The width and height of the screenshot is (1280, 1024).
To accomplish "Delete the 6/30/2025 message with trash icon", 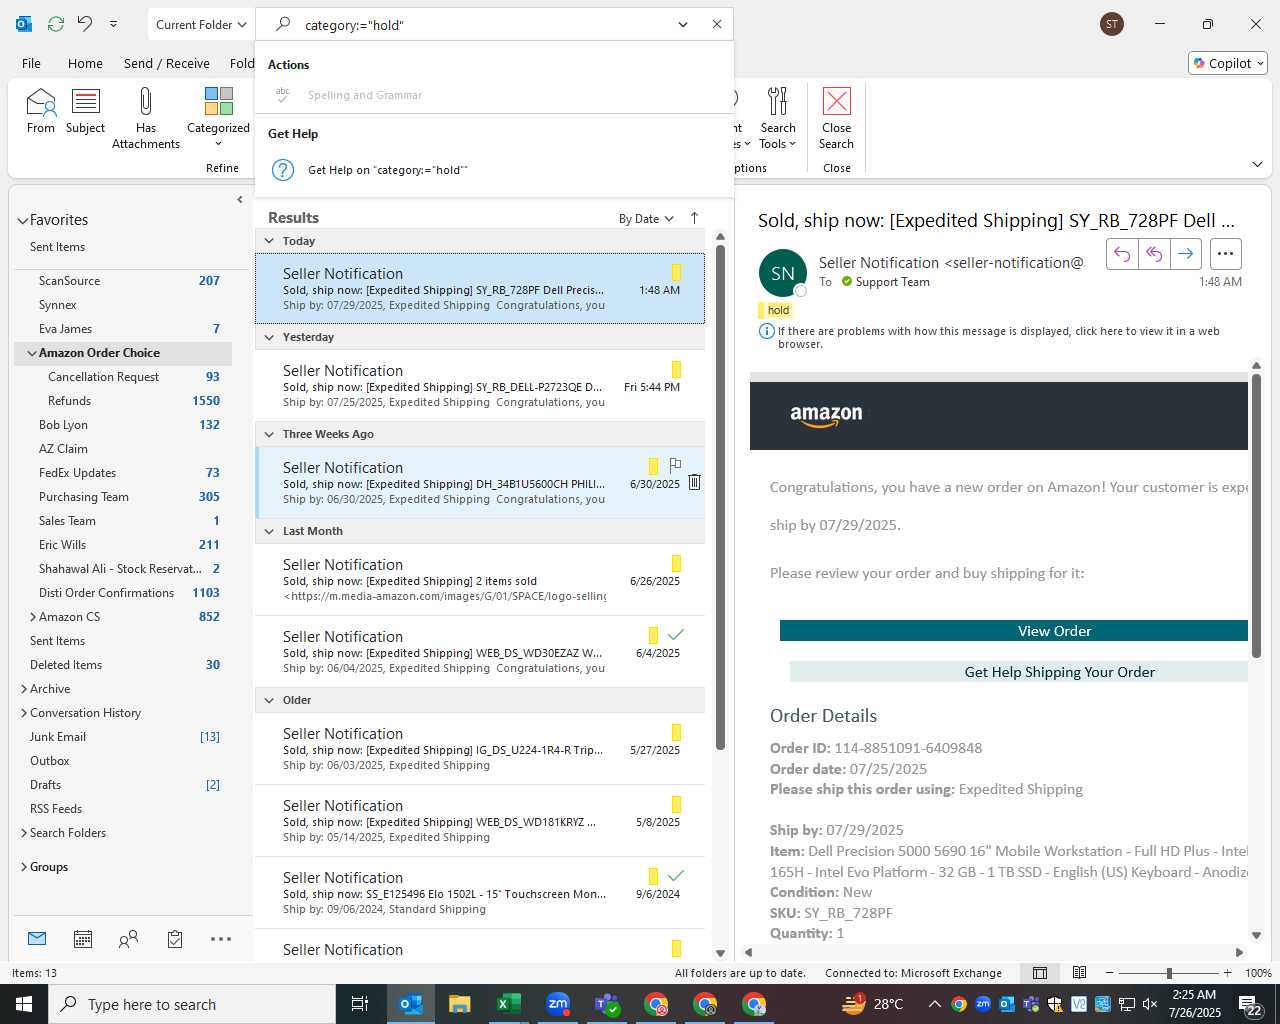I will [x=694, y=483].
